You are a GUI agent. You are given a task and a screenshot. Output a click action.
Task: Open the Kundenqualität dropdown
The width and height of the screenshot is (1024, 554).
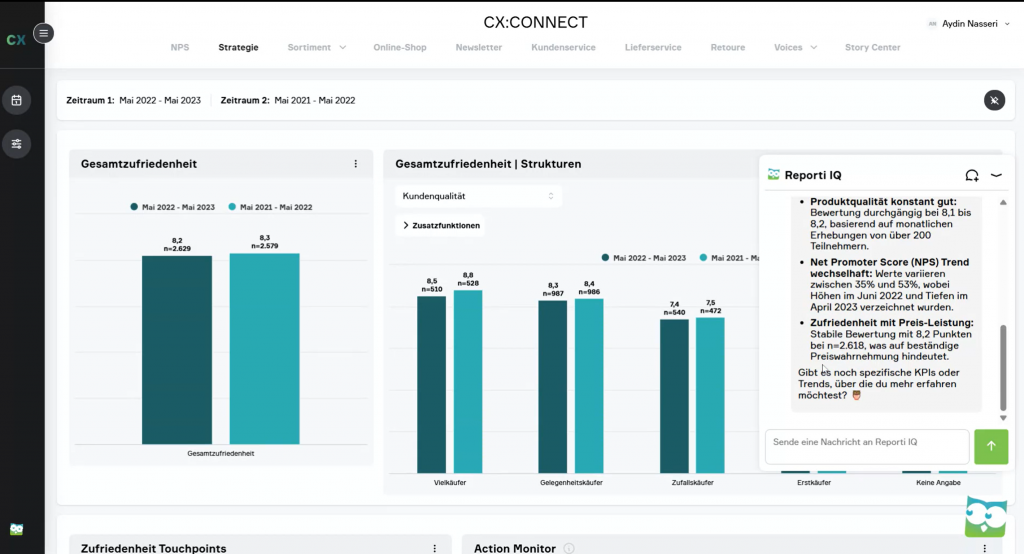pos(479,196)
